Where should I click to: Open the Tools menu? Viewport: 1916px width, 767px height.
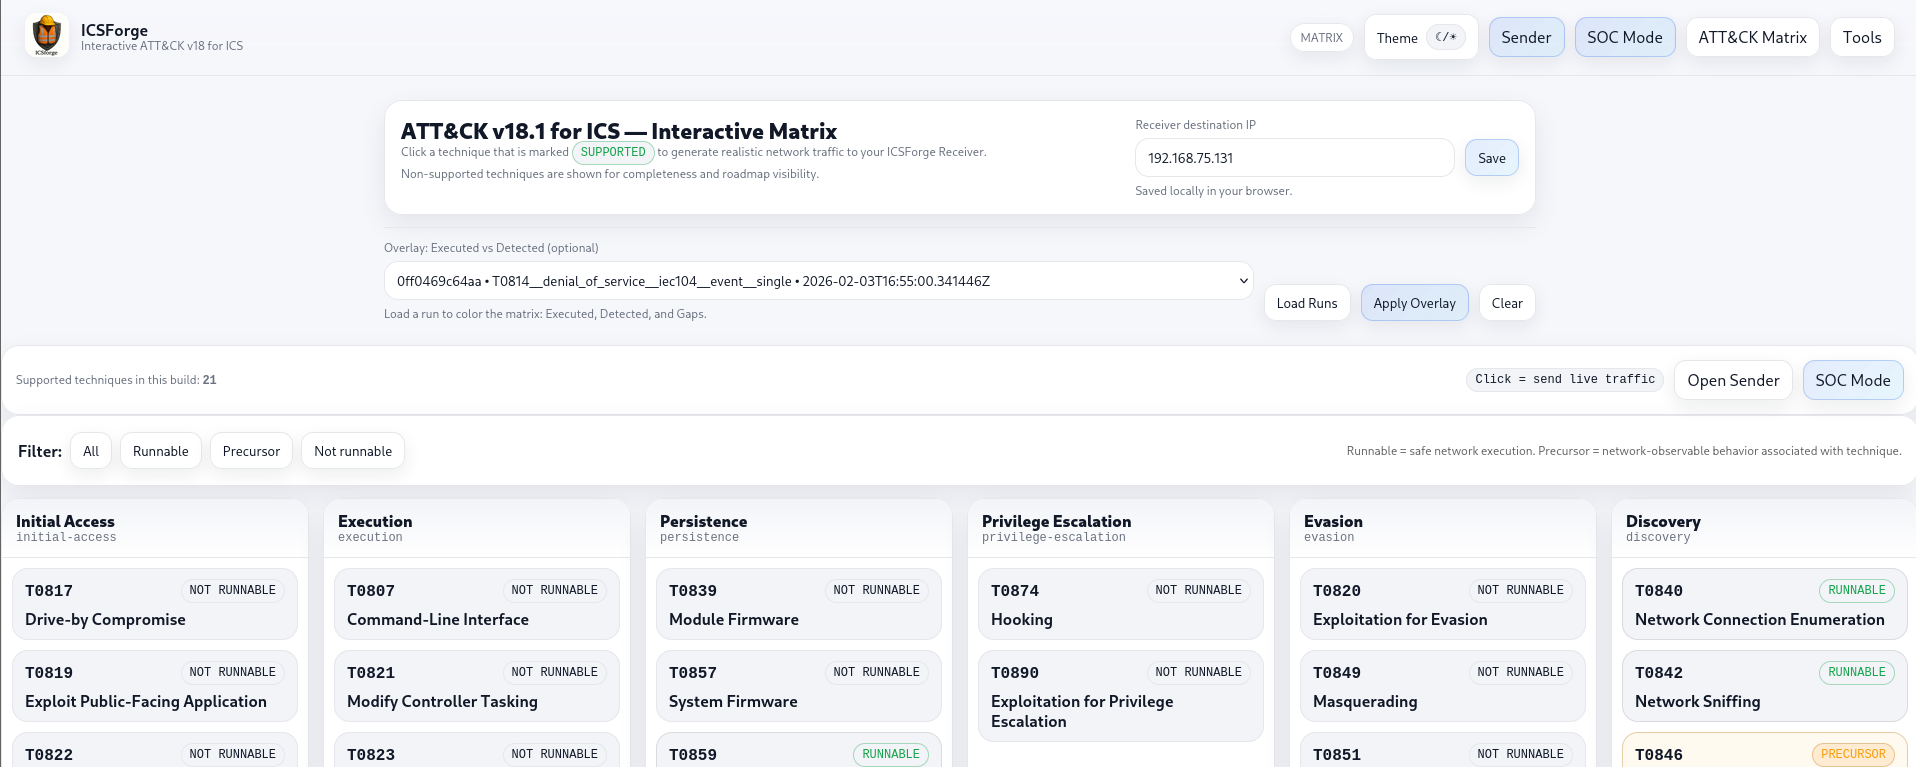tap(1861, 38)
